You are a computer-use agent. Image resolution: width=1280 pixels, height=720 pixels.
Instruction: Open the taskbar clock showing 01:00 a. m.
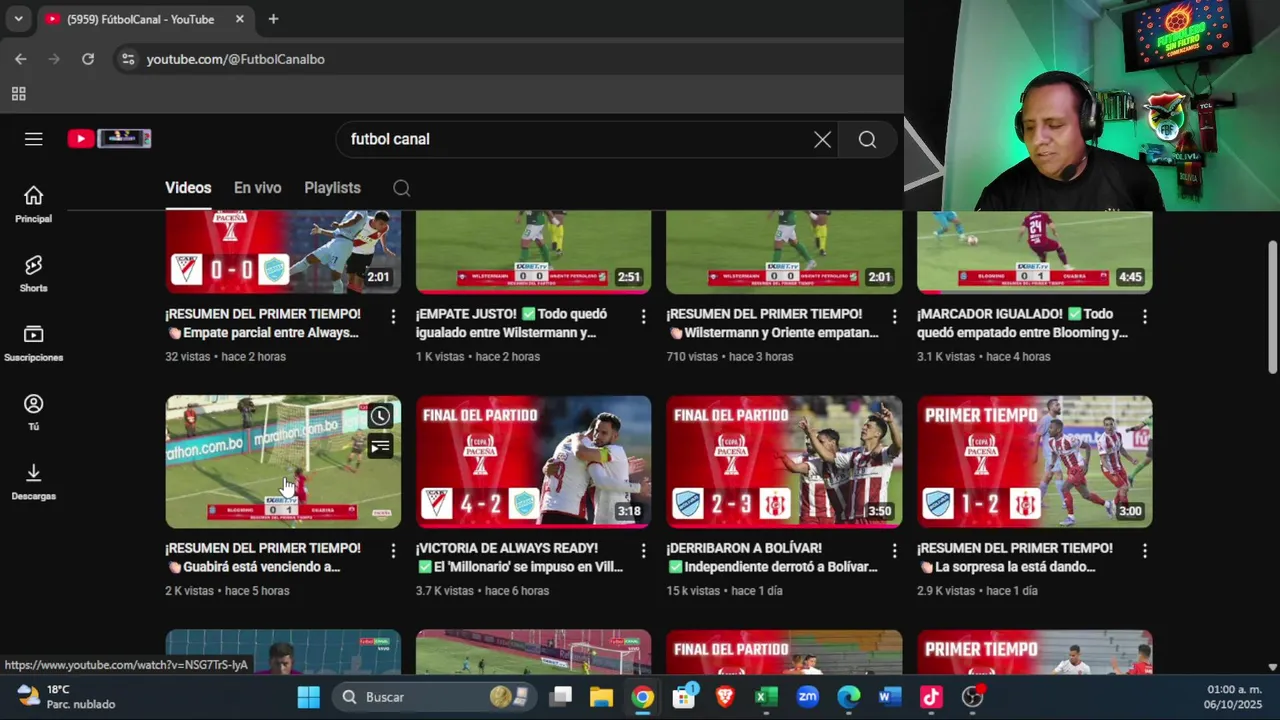point(1234,697)
